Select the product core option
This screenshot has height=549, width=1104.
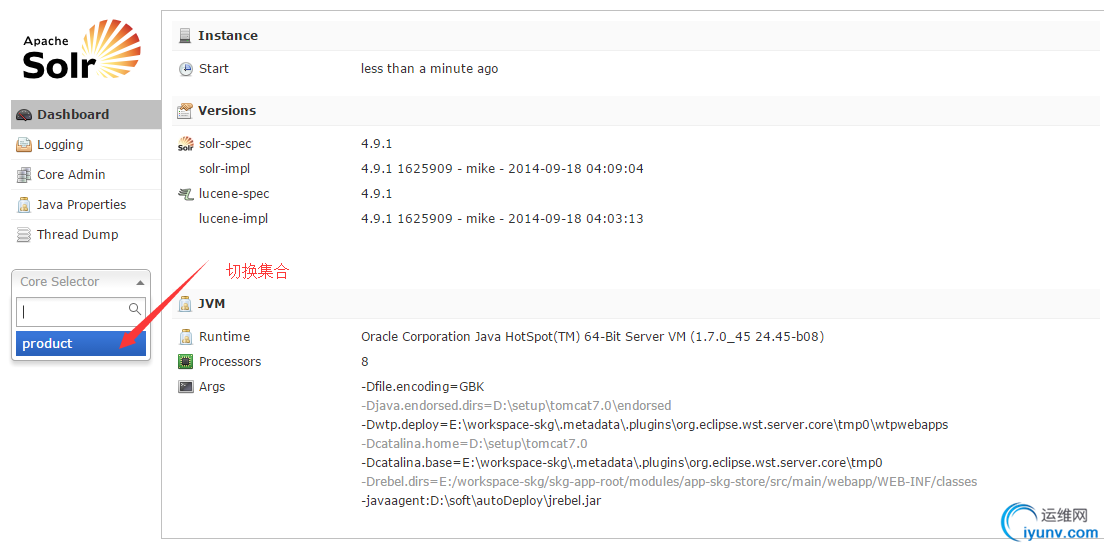tap(81, 343)
